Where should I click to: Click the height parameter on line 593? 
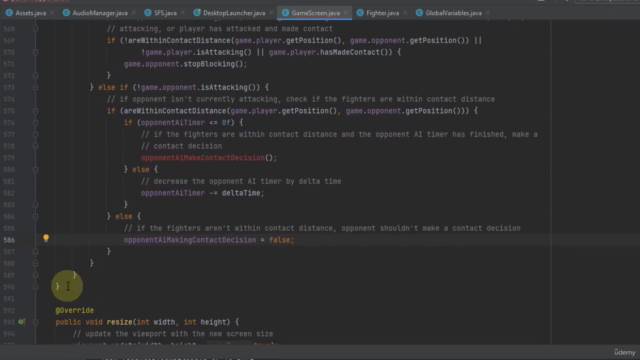[x=213, y=322]
